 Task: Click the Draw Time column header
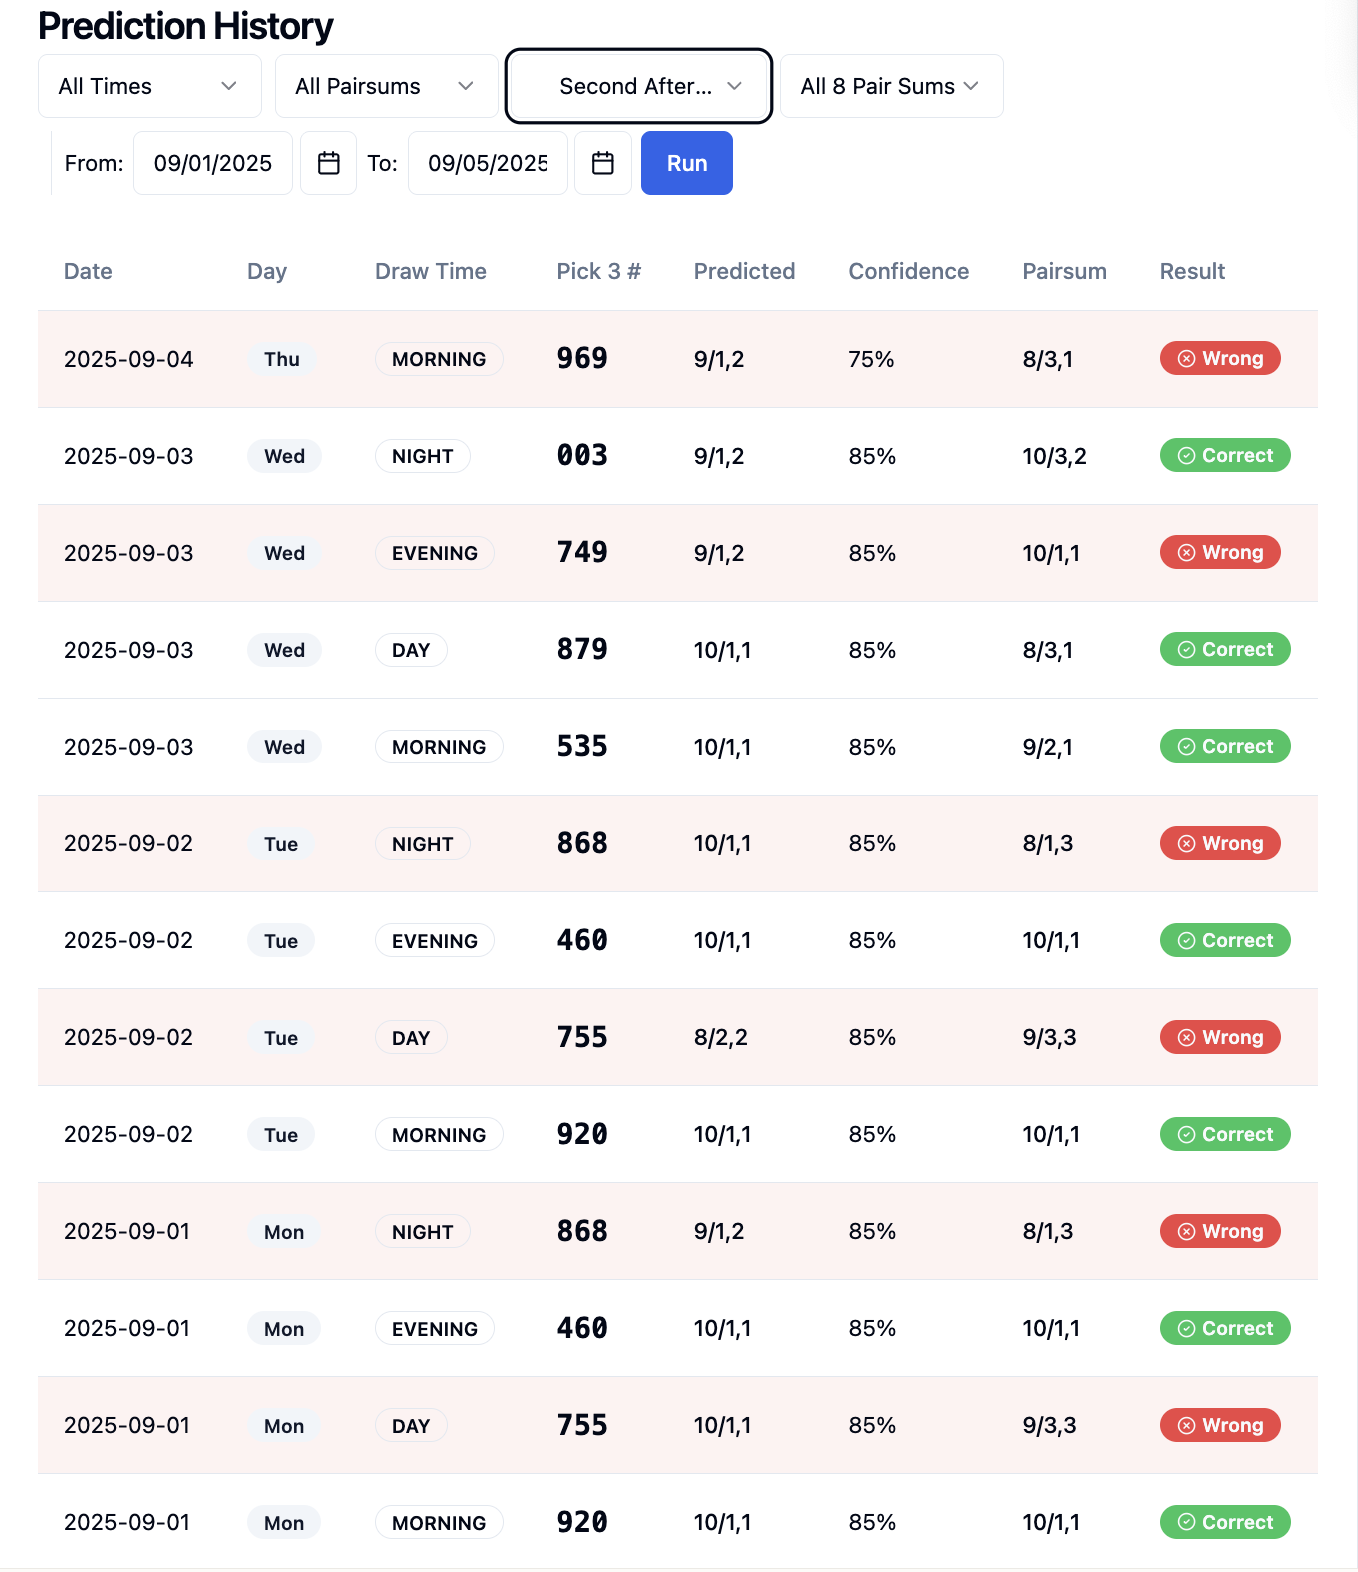(x=430, y=271)
